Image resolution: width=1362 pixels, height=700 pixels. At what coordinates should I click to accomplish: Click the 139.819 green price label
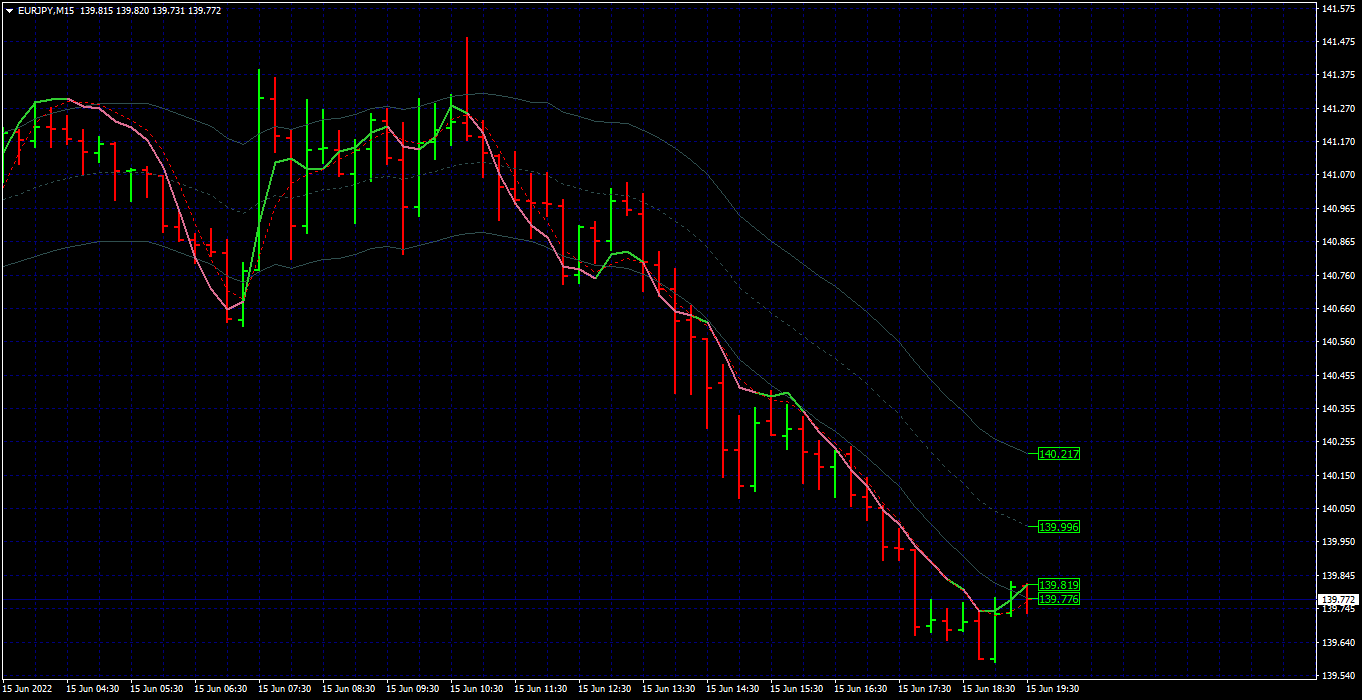tap(1059, 585)
